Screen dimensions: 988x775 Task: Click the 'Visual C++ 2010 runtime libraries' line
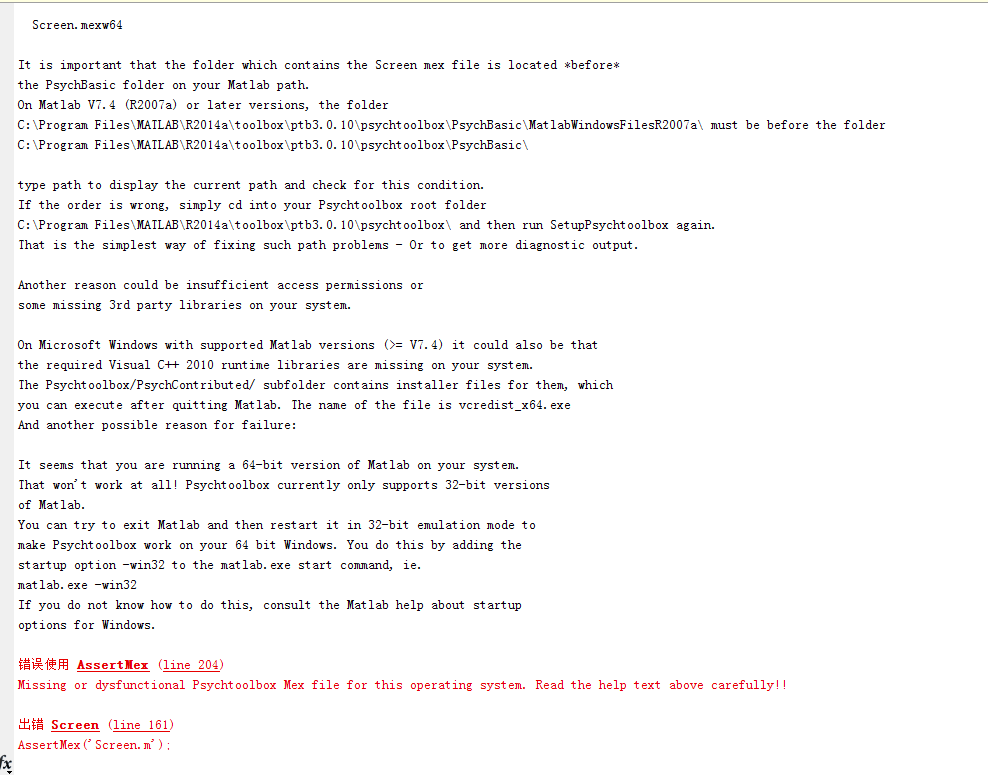pyautogui.click(x=275, y=365)
